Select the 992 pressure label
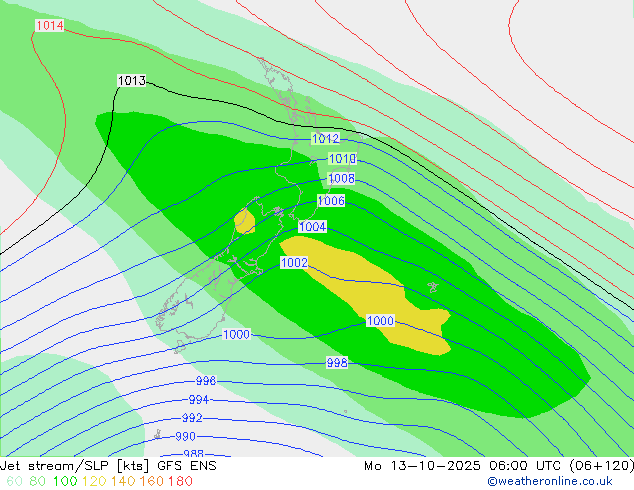 click(x=192, y=418)
